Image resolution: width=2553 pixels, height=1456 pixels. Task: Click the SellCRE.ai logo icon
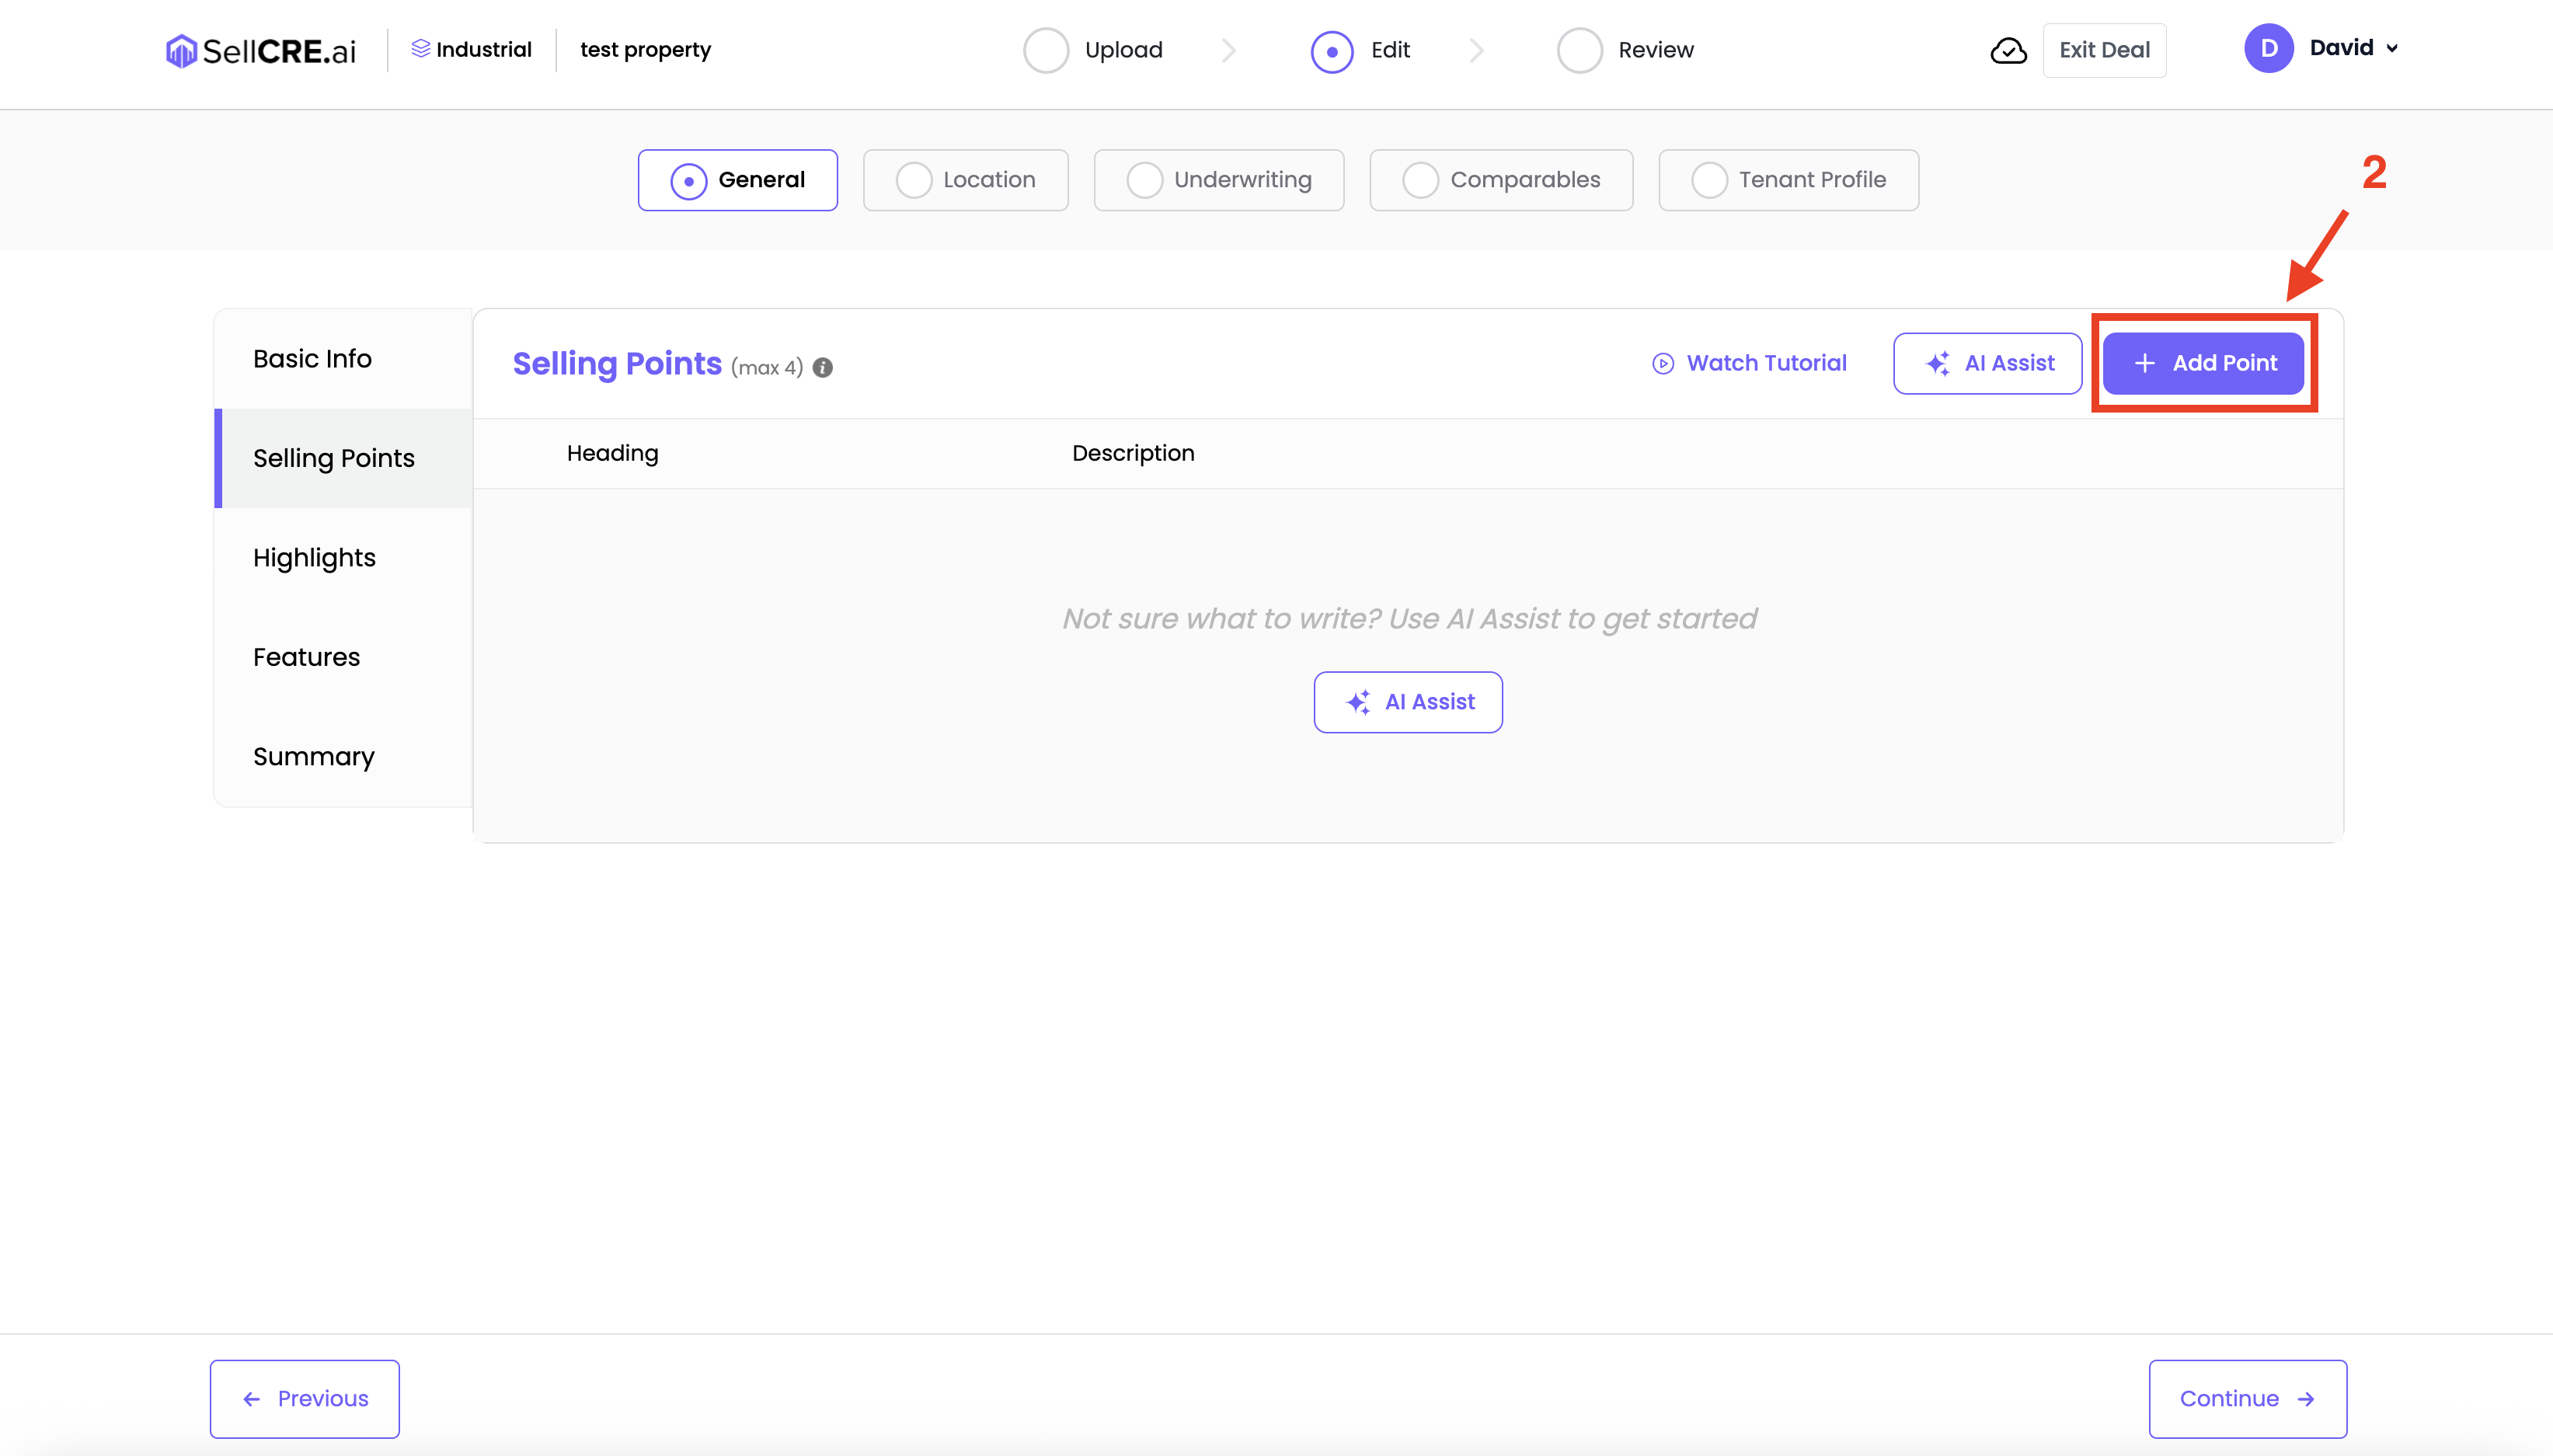pyautogui.click(x=181, y=51)
